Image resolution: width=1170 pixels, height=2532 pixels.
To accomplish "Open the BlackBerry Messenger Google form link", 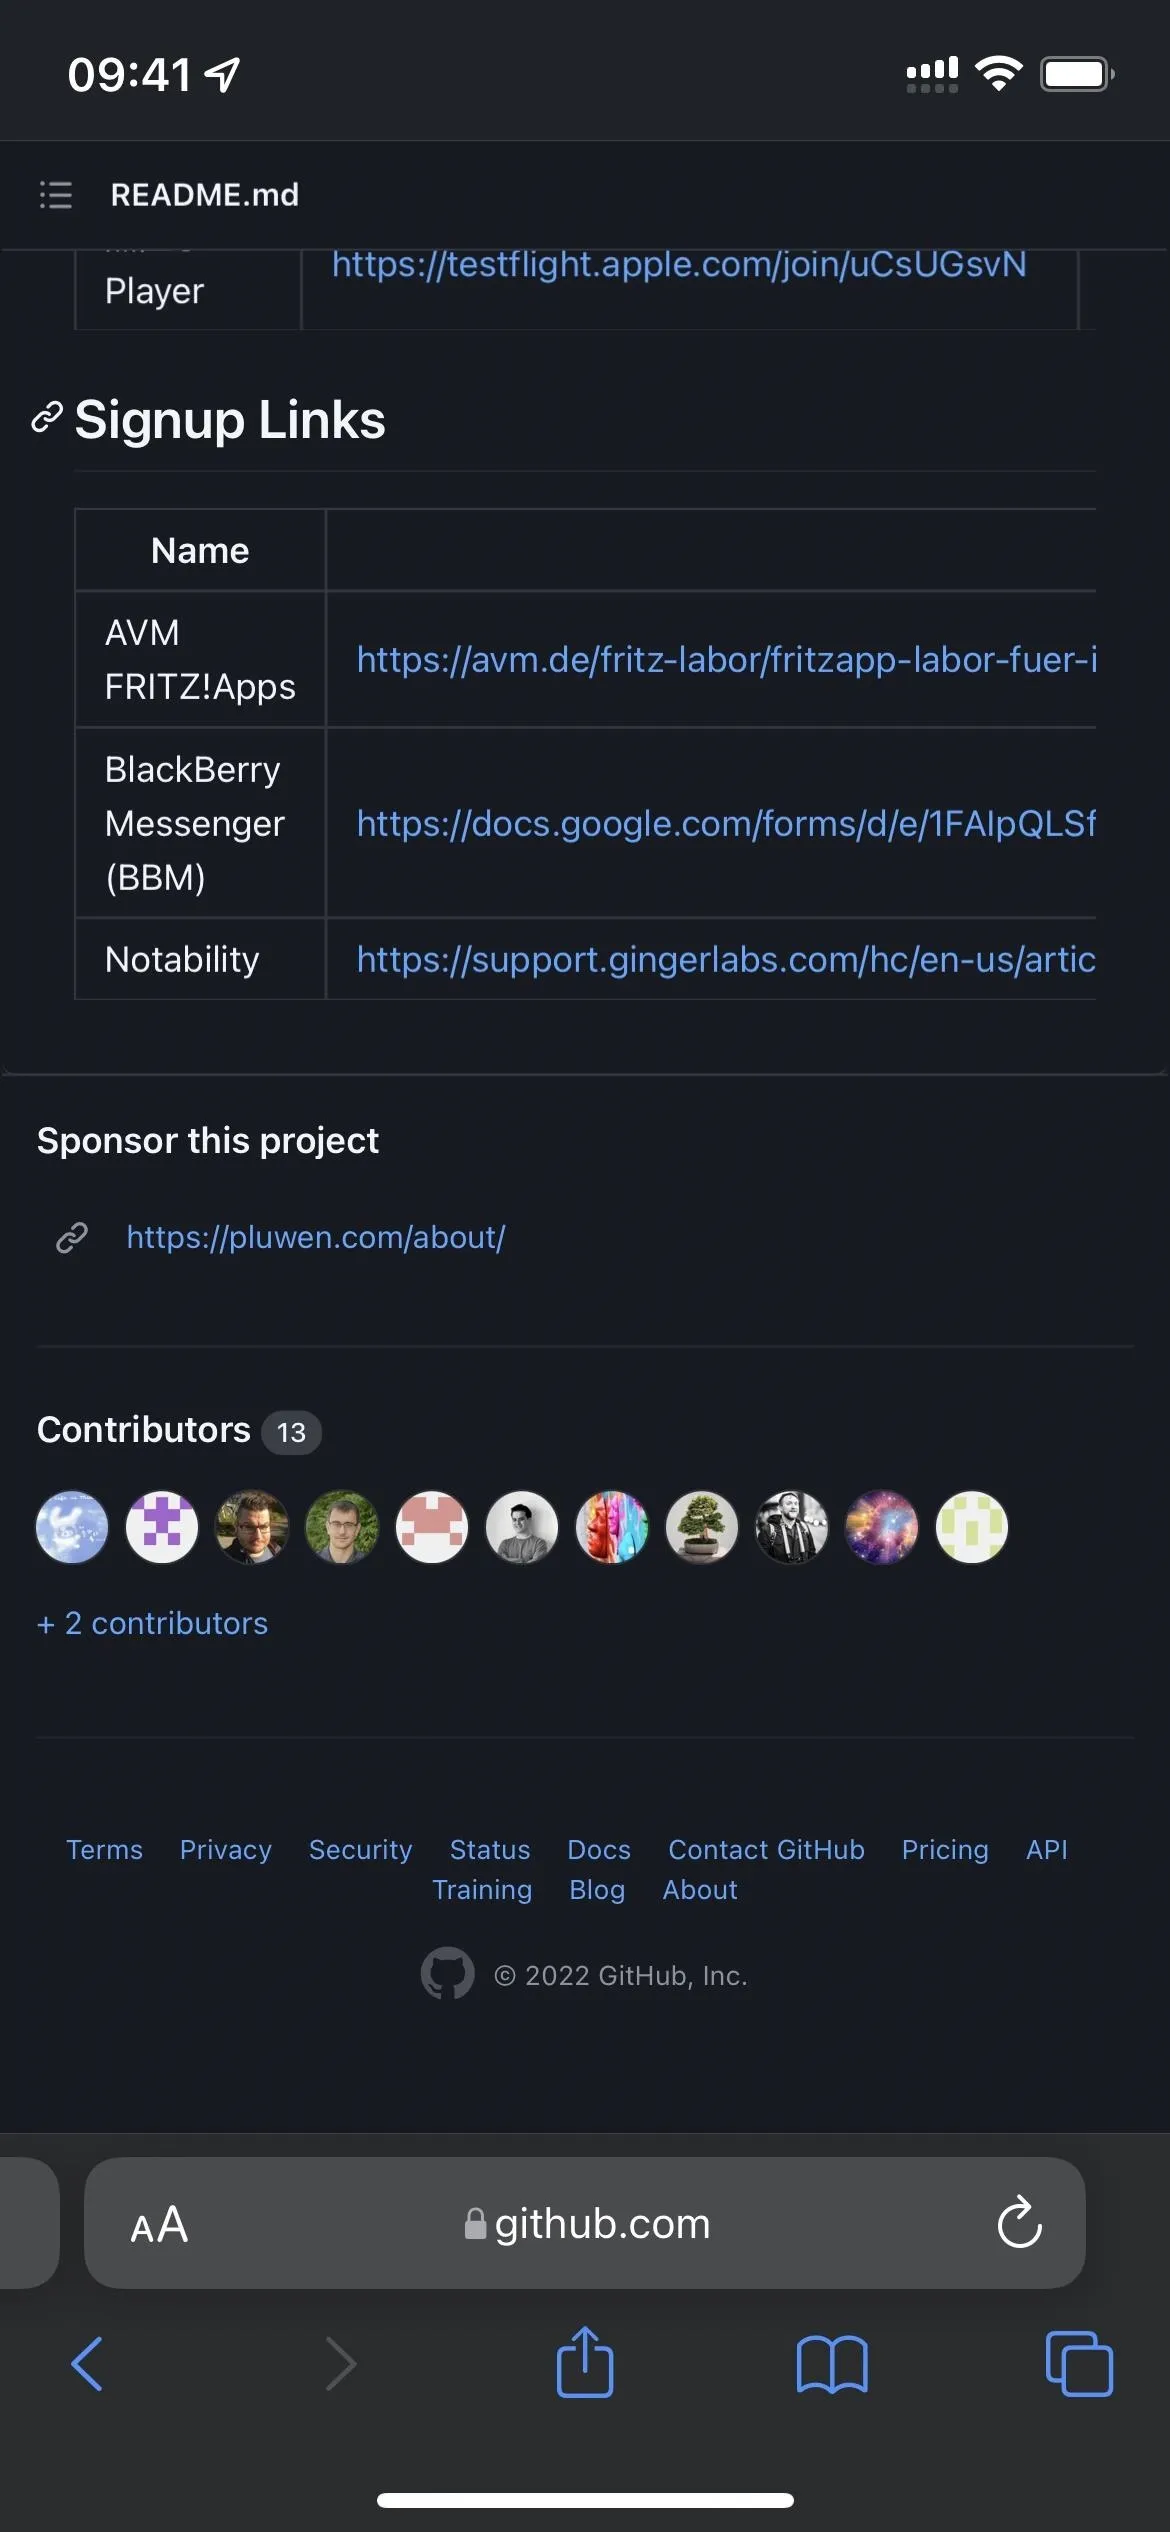I will point(727,823).
